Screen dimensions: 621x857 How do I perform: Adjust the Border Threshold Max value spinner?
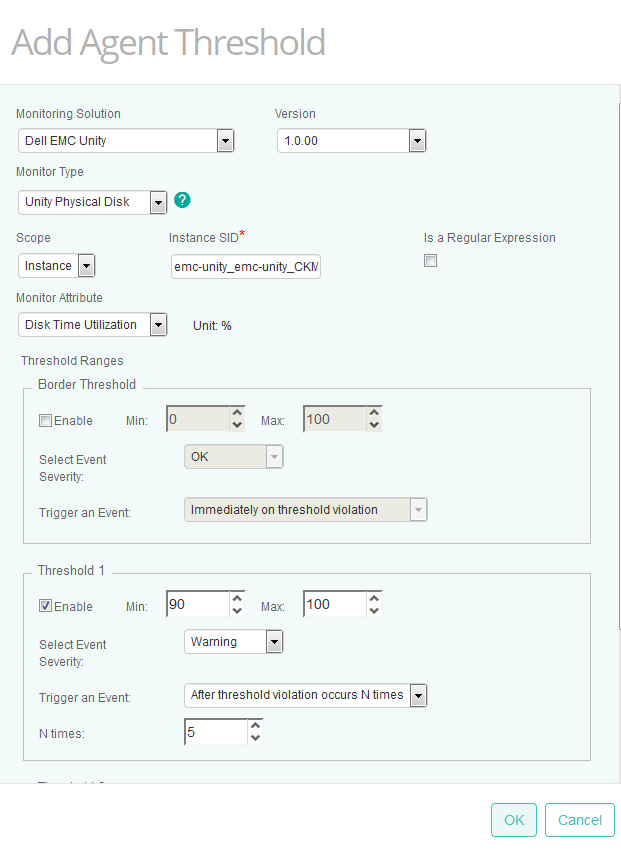[x=373, y=418]
